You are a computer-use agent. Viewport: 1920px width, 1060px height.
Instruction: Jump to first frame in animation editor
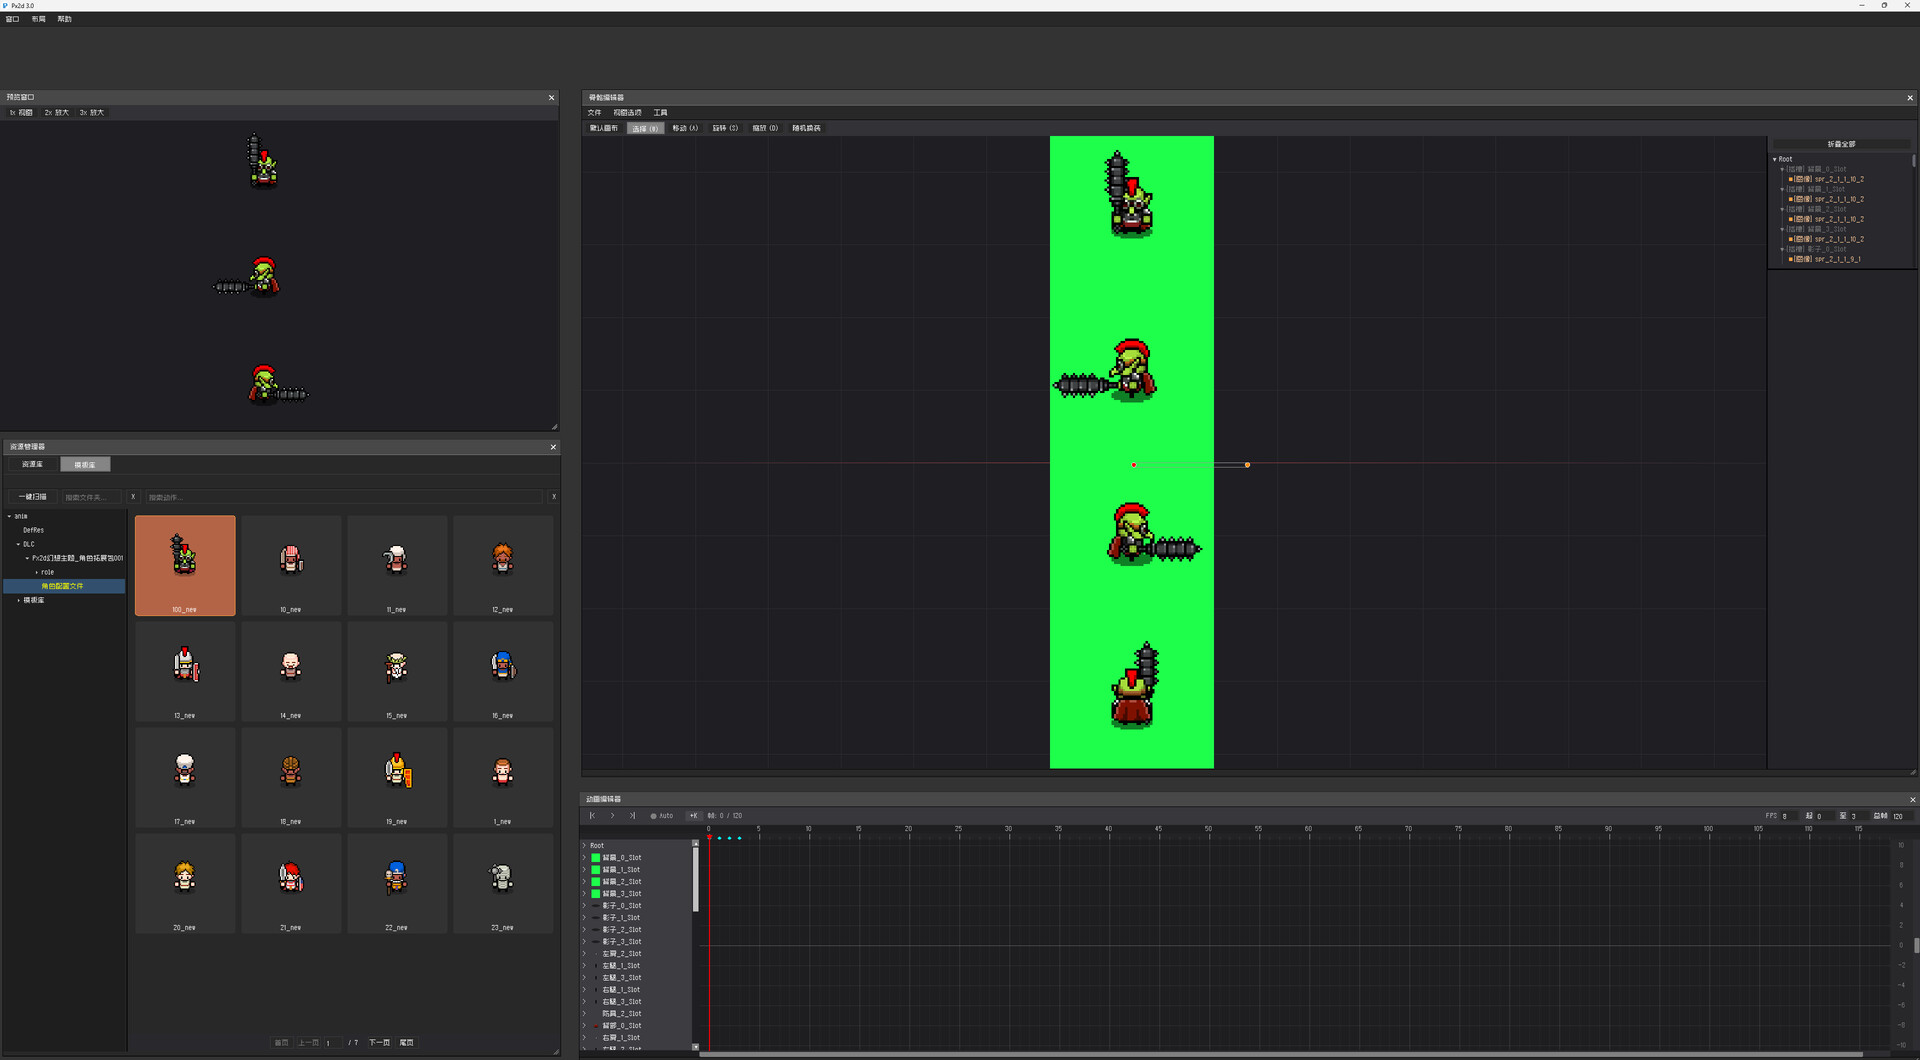point(592,816)
